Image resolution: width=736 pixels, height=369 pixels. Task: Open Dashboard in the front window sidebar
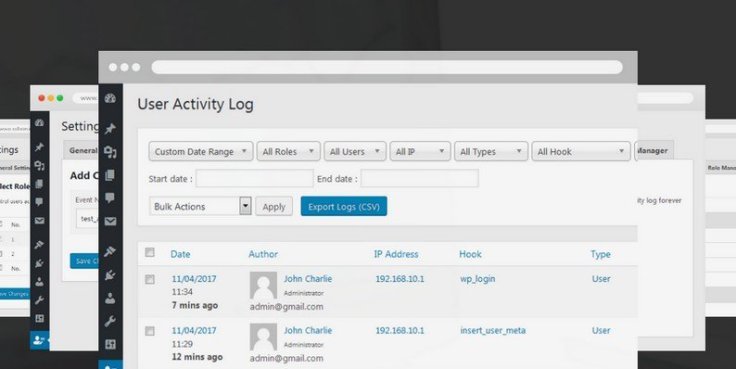coord(110,99)
